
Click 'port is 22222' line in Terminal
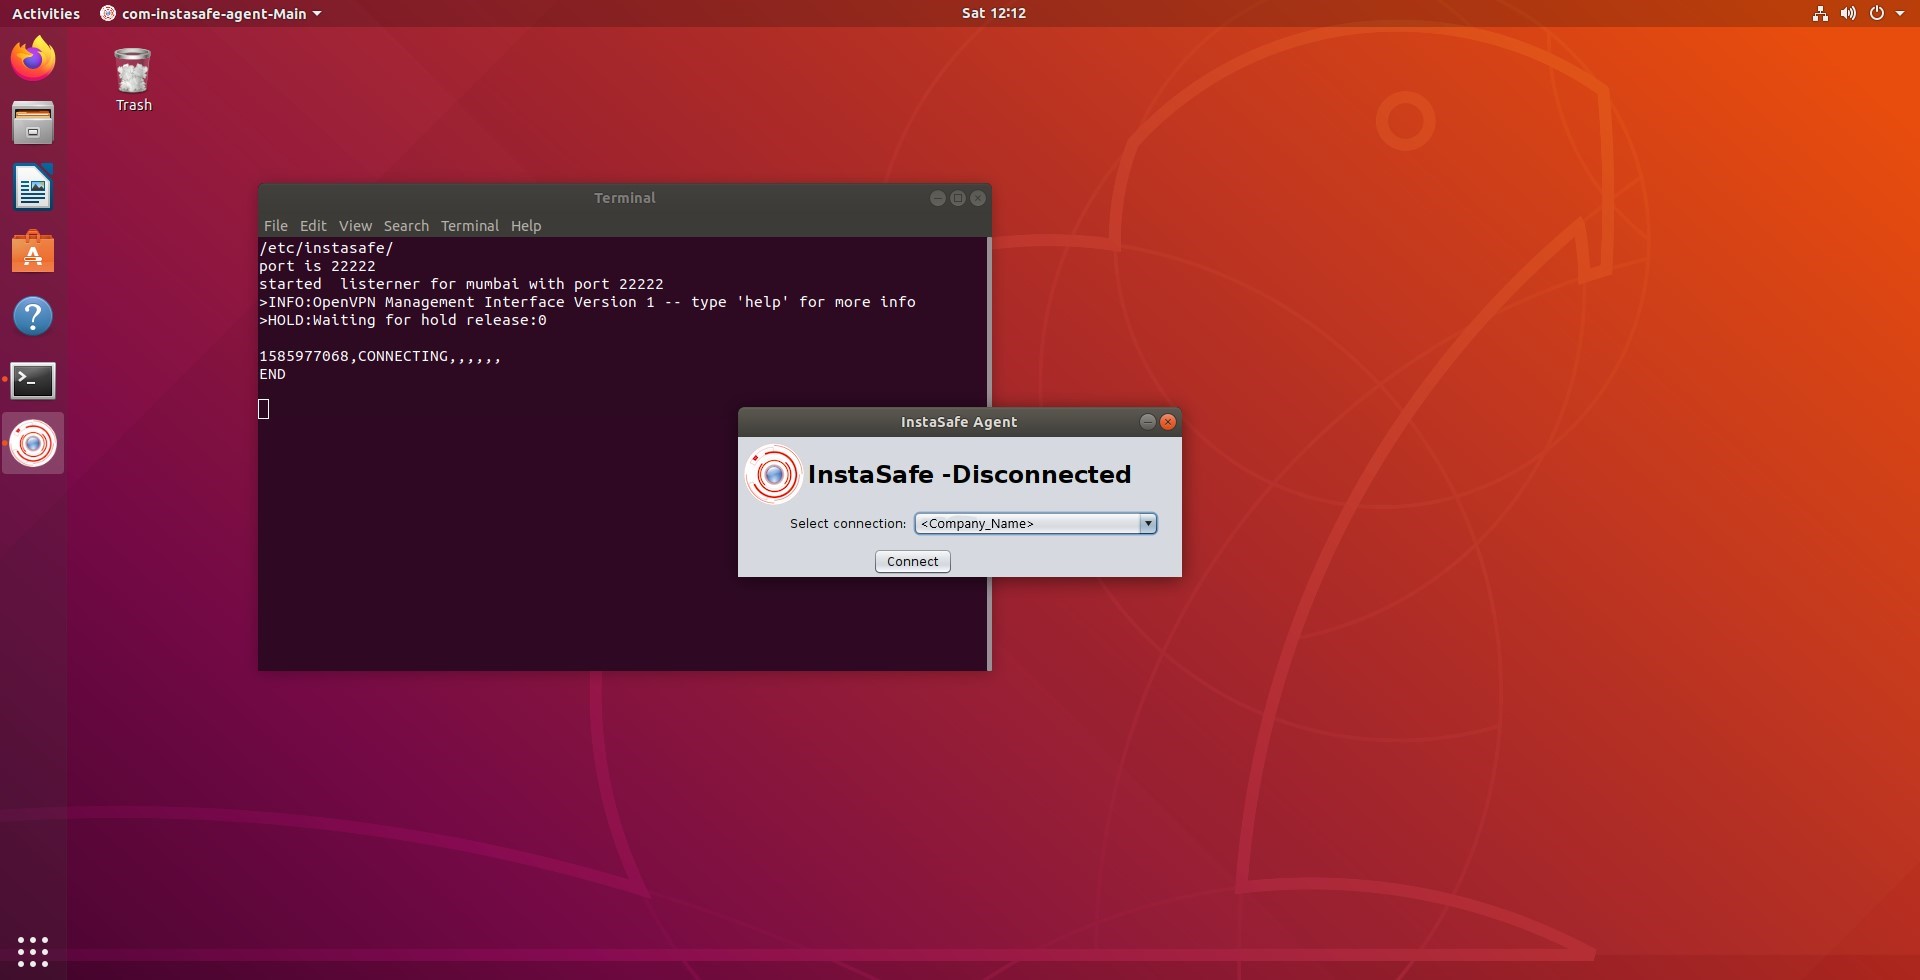[x=317, y=266]
